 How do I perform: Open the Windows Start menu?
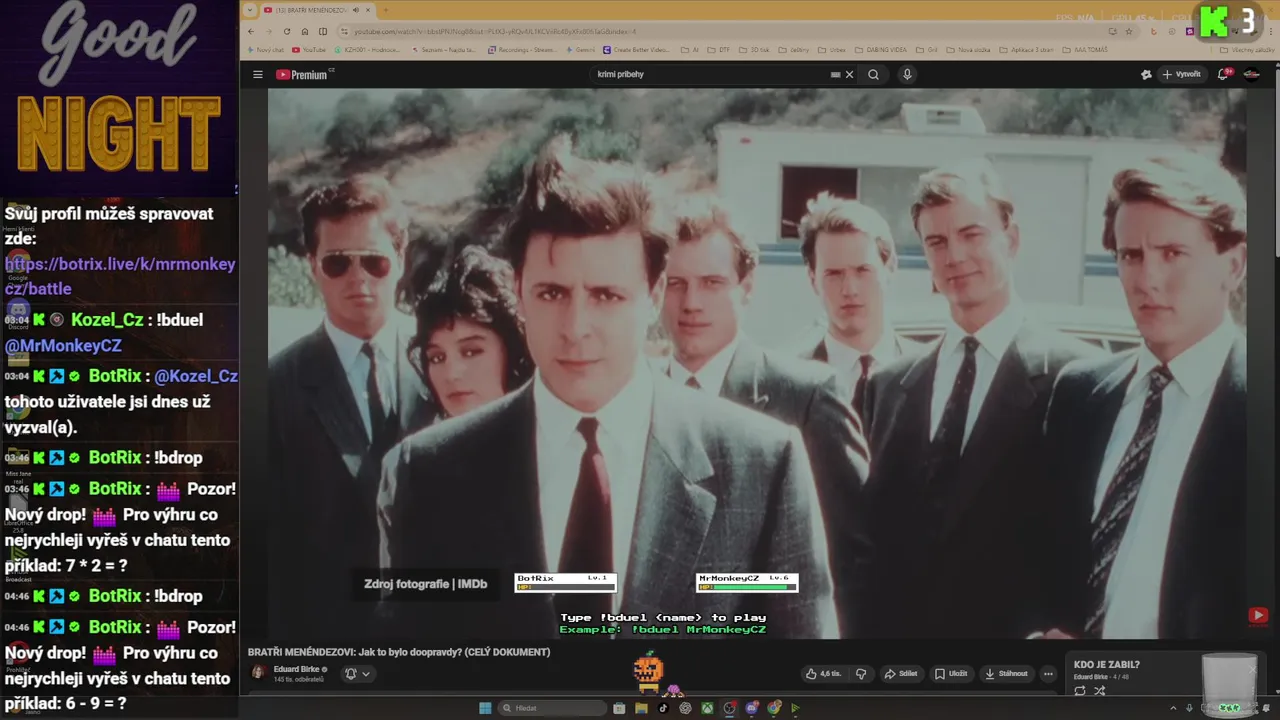[485, 708]
